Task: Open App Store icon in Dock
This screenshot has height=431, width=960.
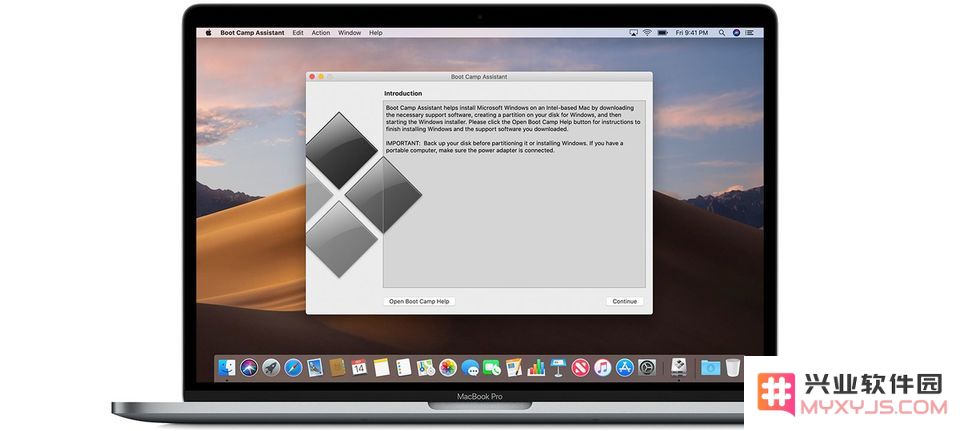Action: [x=624, y=367]
